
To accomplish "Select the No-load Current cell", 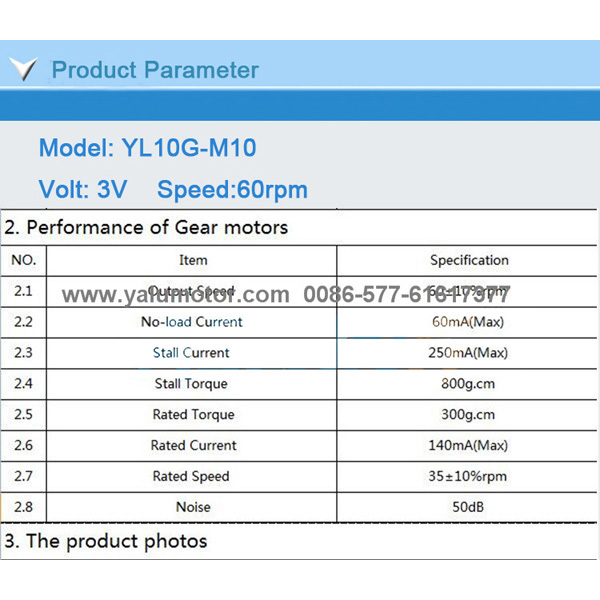I will point(192,322).
